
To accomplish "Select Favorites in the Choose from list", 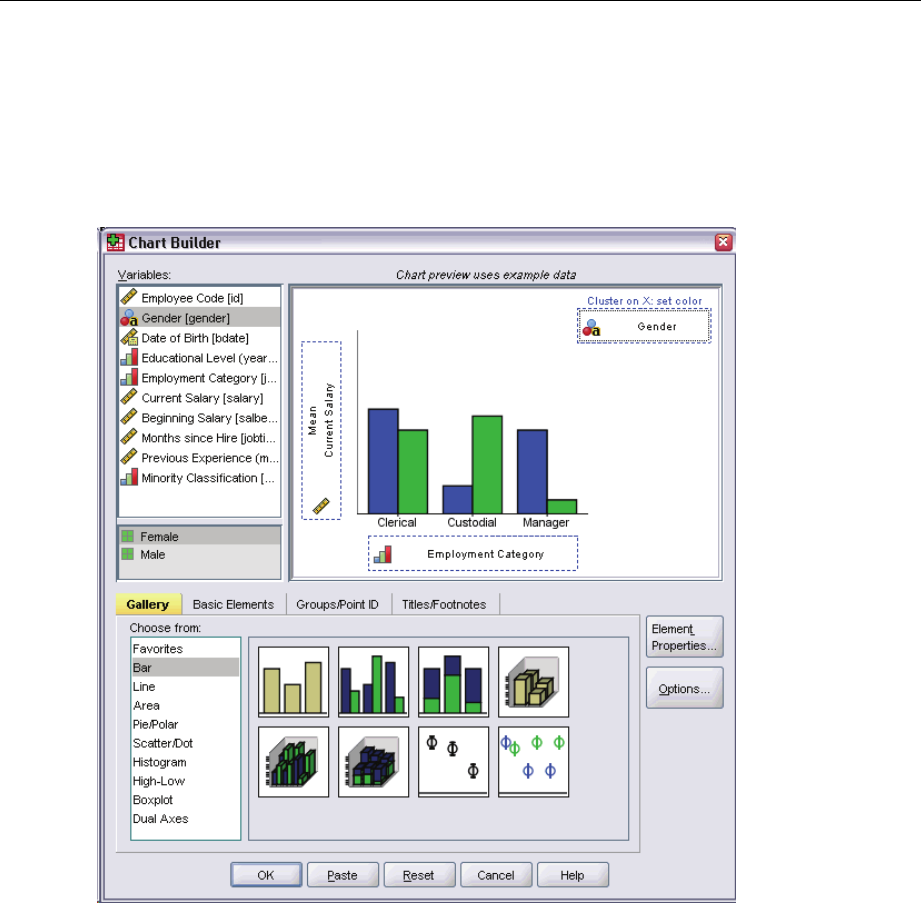I will point(185,649).
